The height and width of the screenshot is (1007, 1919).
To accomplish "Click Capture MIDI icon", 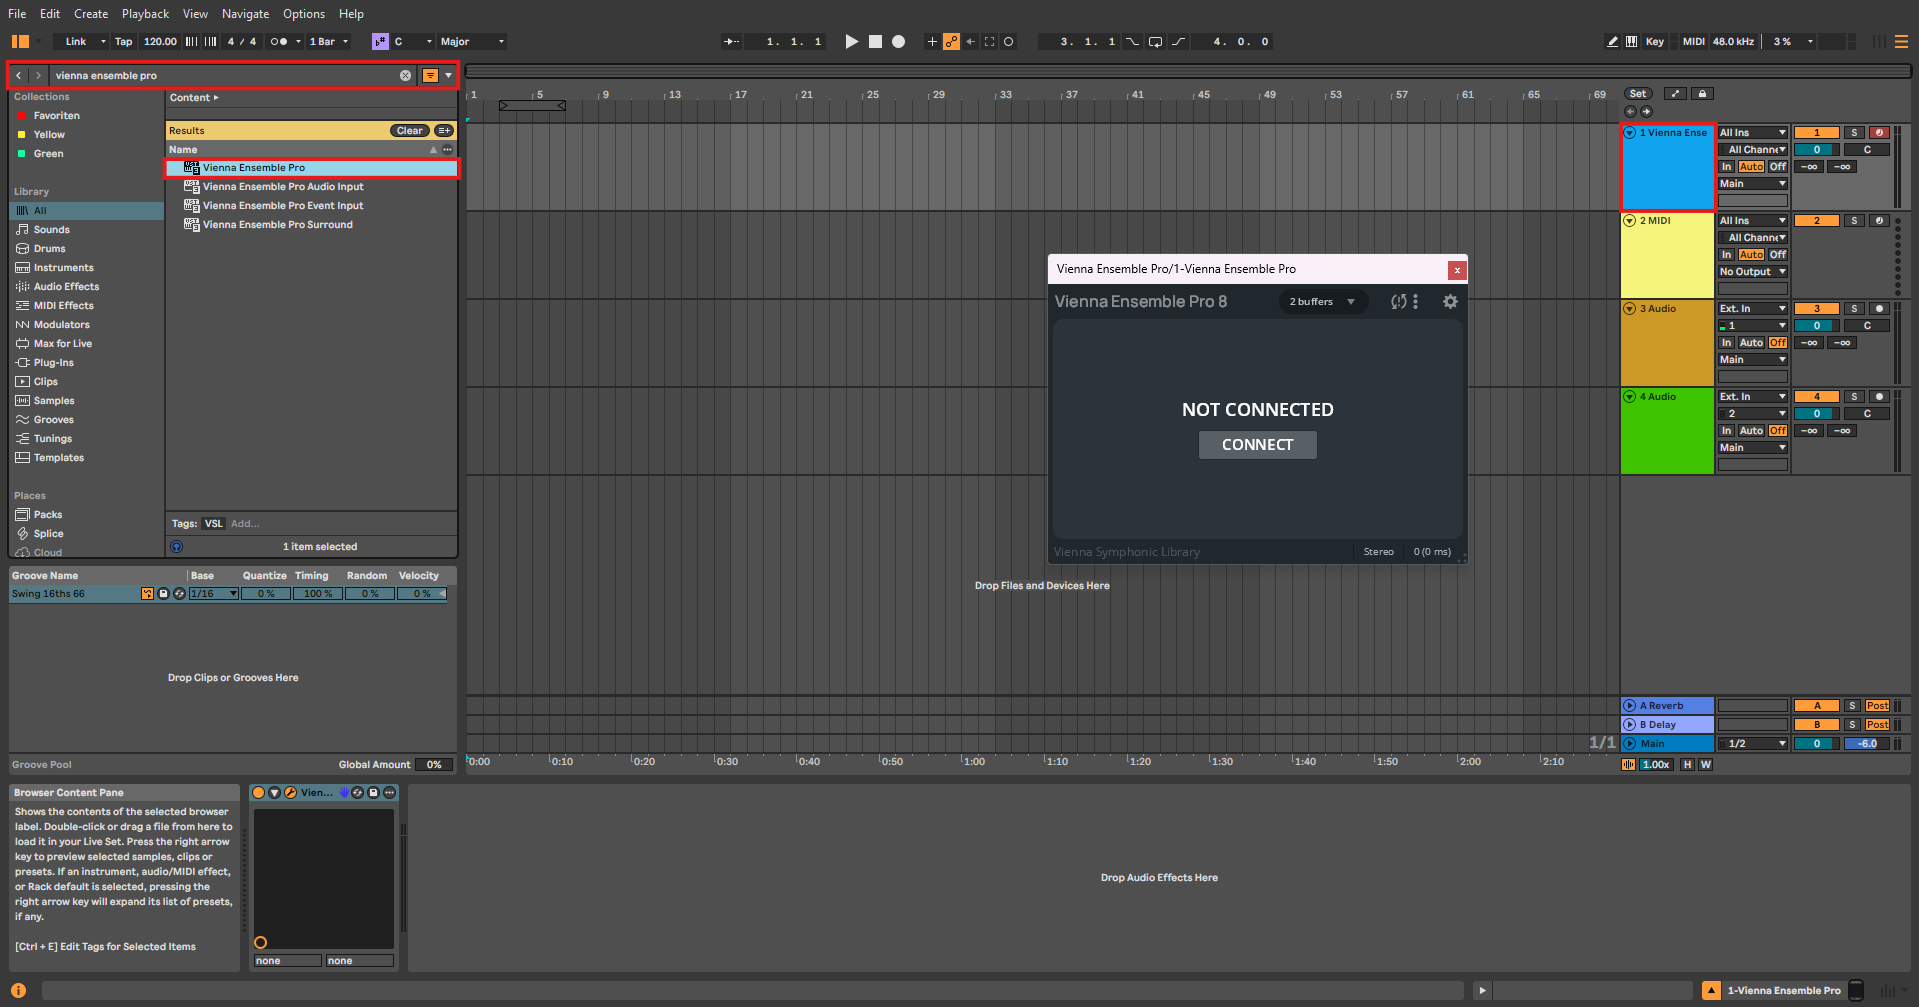I will pos(989,42).
